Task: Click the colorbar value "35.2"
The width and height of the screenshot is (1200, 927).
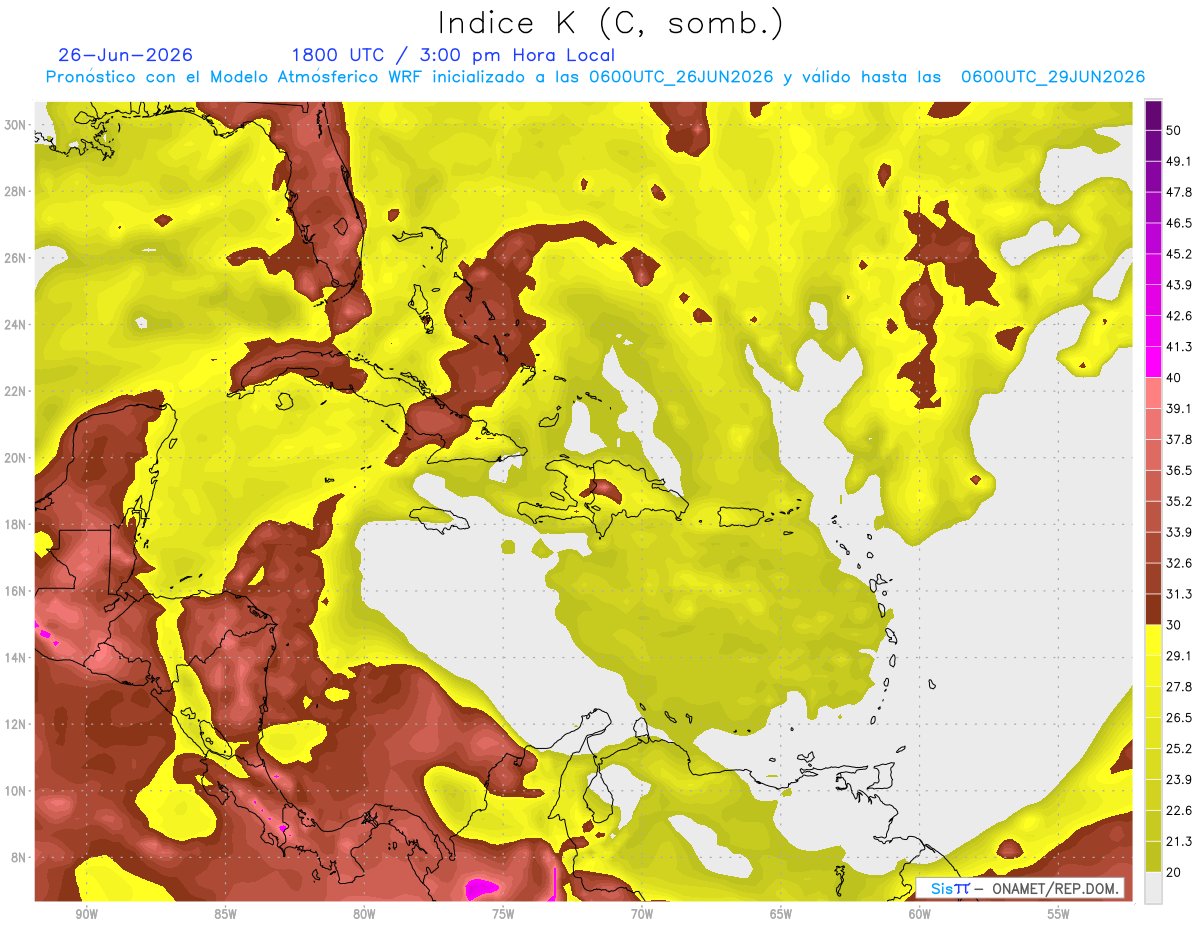Action: coord(1179,501)
